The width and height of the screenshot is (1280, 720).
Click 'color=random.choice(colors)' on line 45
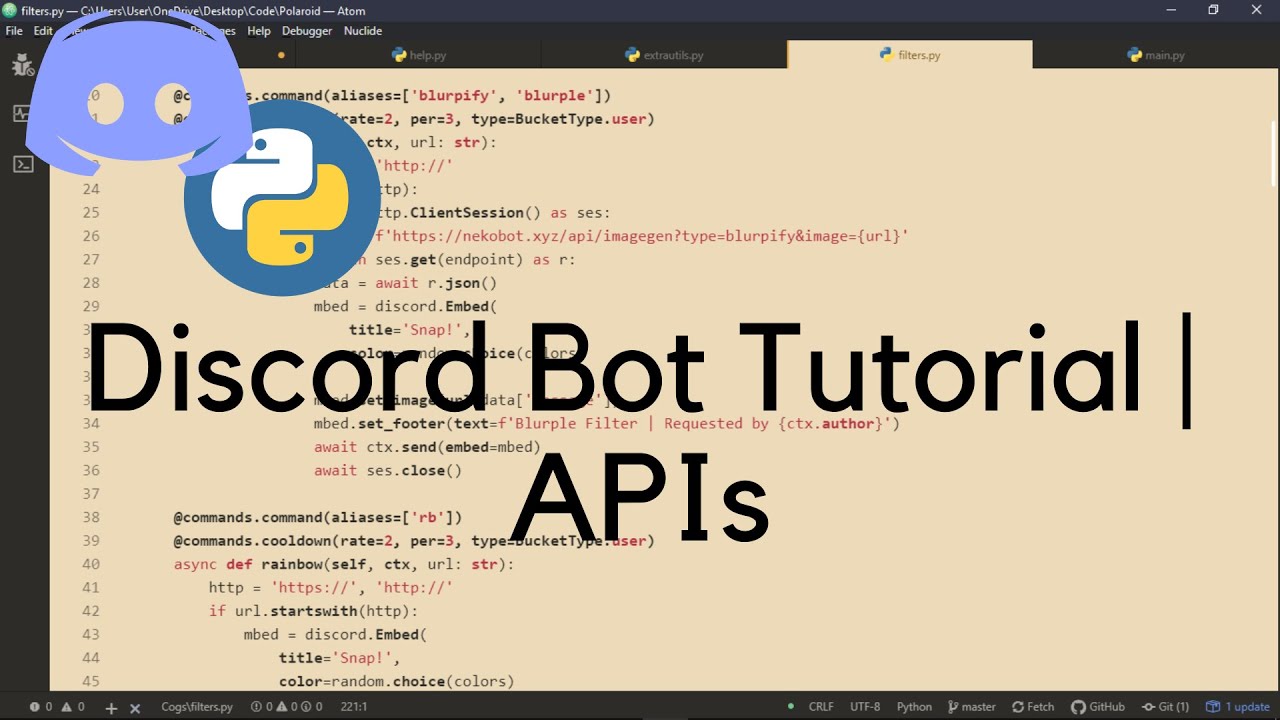point(397,681)
